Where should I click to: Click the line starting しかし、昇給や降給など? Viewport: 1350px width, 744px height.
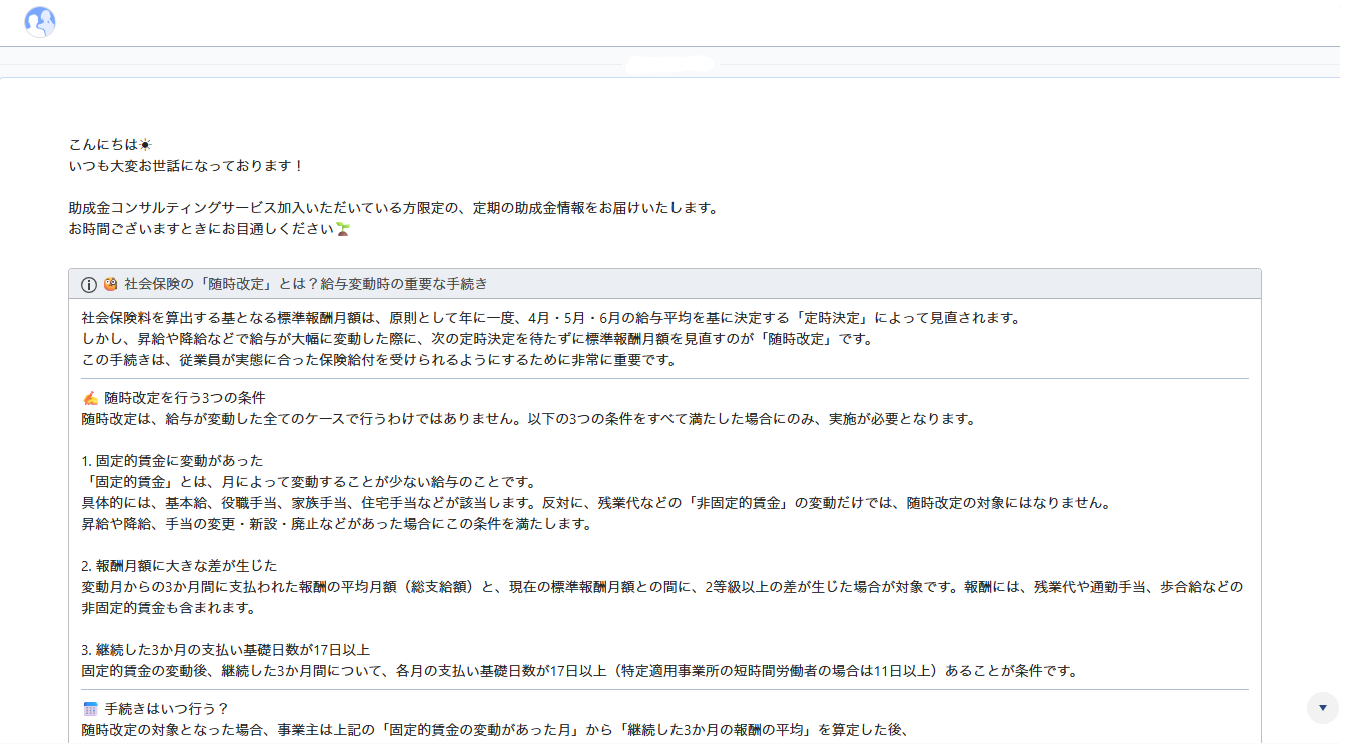coord(478,339)
